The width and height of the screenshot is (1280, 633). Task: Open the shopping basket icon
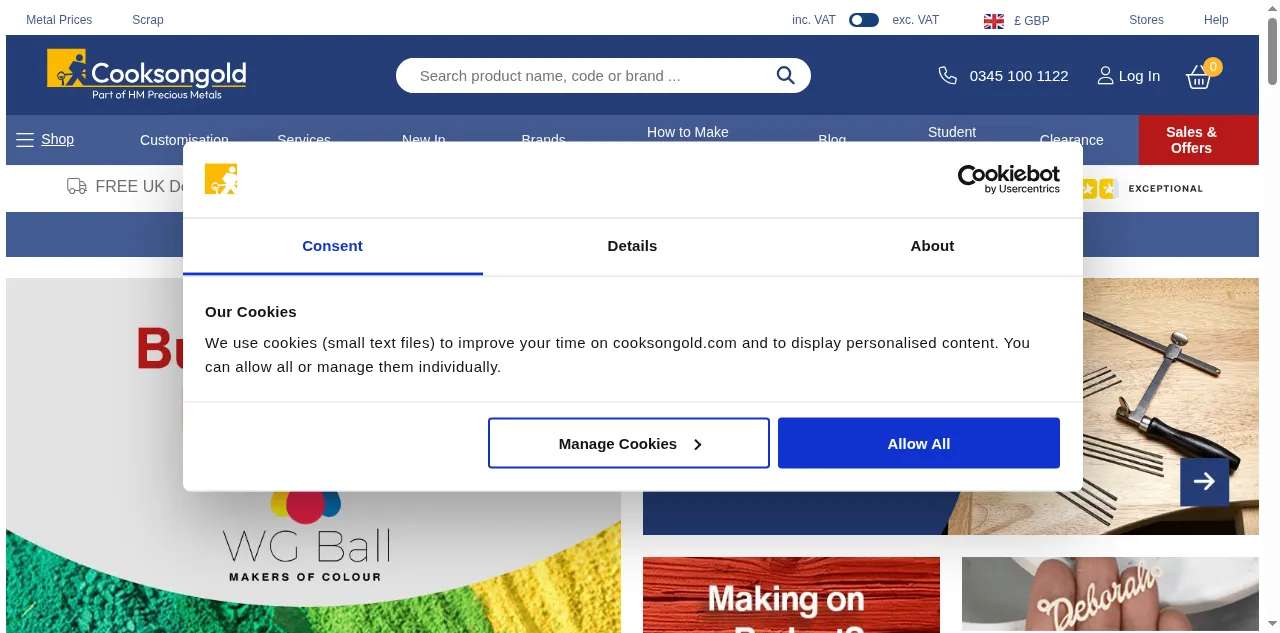(1199, 77)
